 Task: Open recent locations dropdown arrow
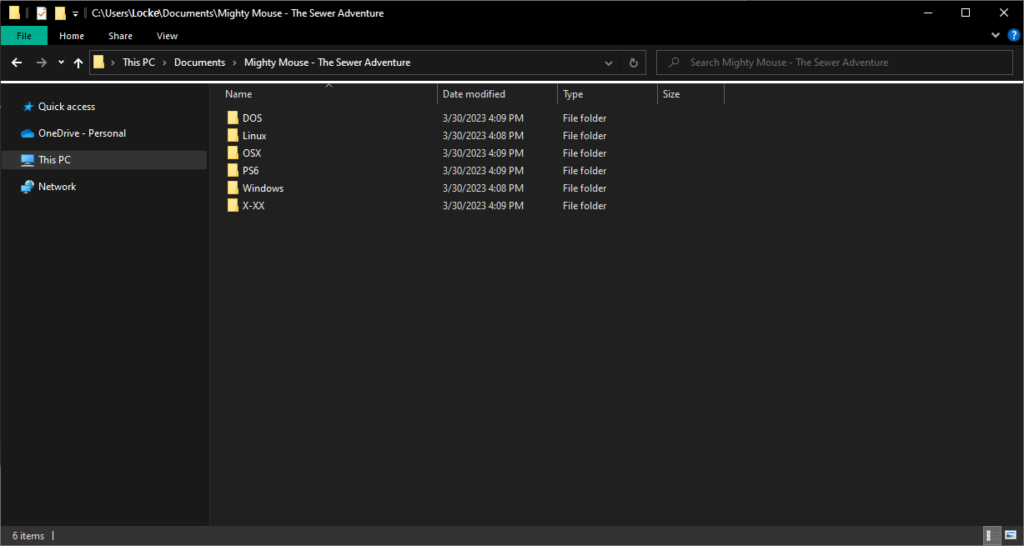coord(61,63)
